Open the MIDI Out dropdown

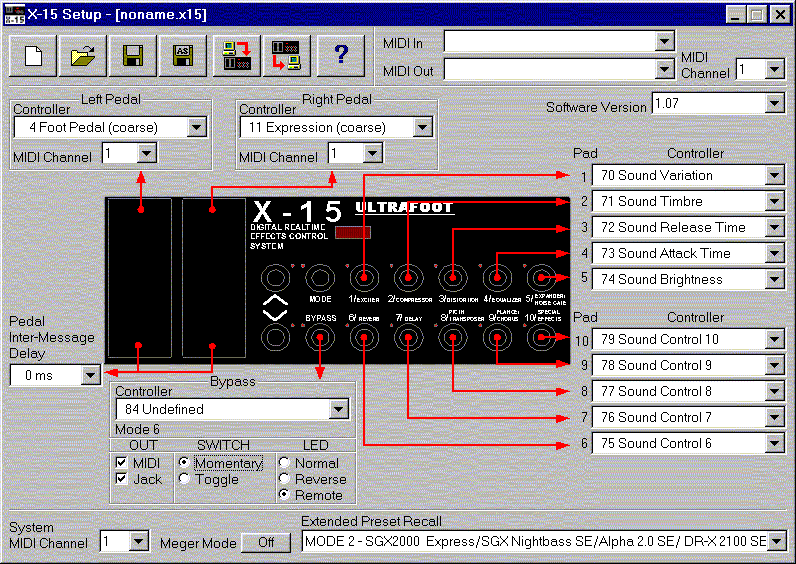point(664,69)
